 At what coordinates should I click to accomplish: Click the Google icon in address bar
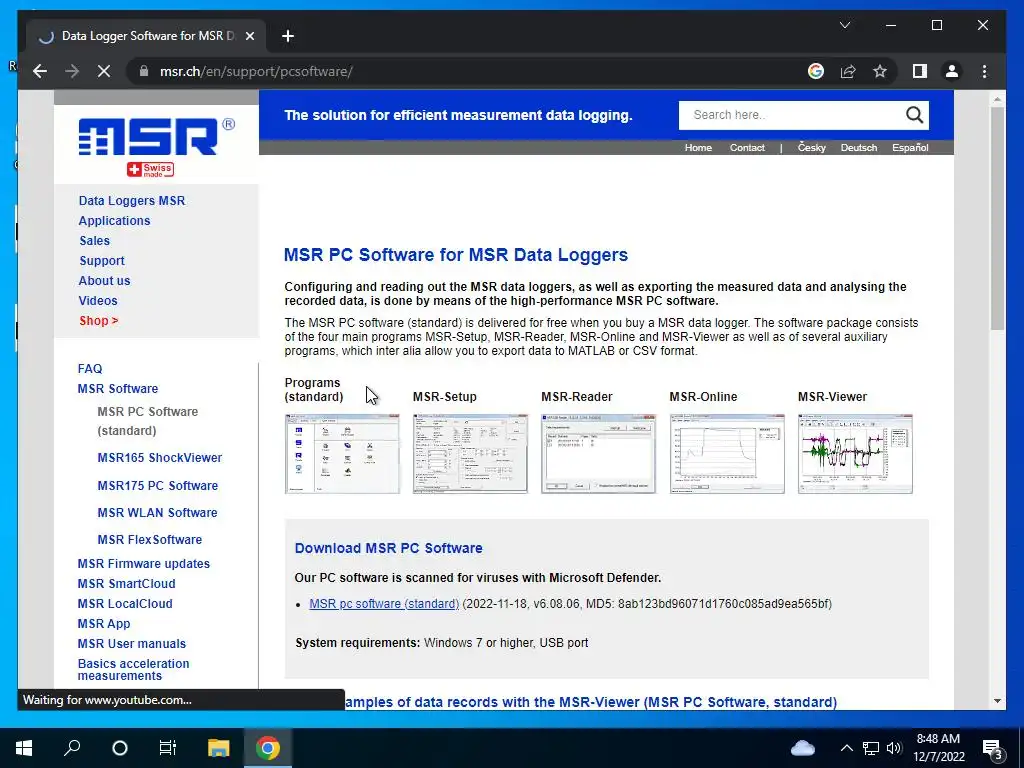tap(816, 71)
